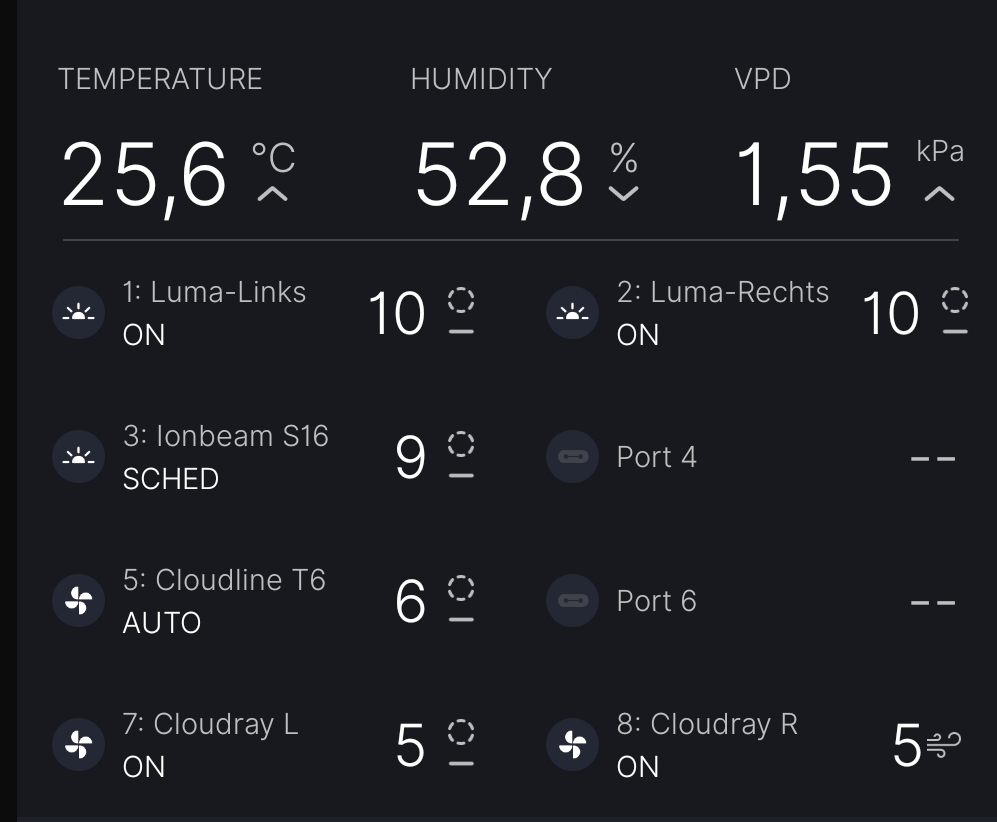The image size is (997, 822).
Task: Select the Port 4 connector icon
Action: click(572, 457)
